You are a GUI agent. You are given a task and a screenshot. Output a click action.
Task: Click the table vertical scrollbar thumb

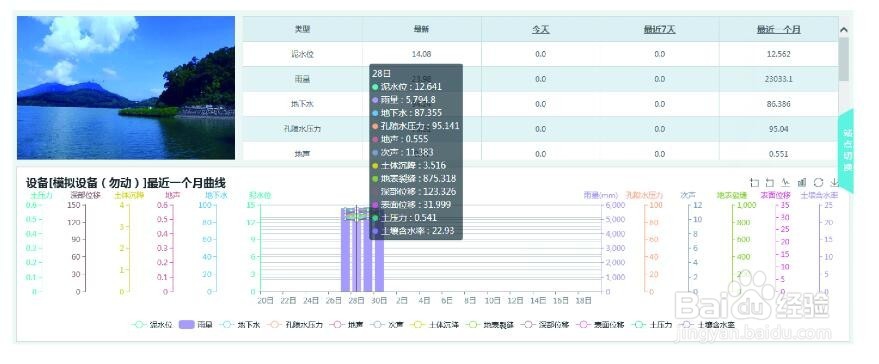coord(844,59)
